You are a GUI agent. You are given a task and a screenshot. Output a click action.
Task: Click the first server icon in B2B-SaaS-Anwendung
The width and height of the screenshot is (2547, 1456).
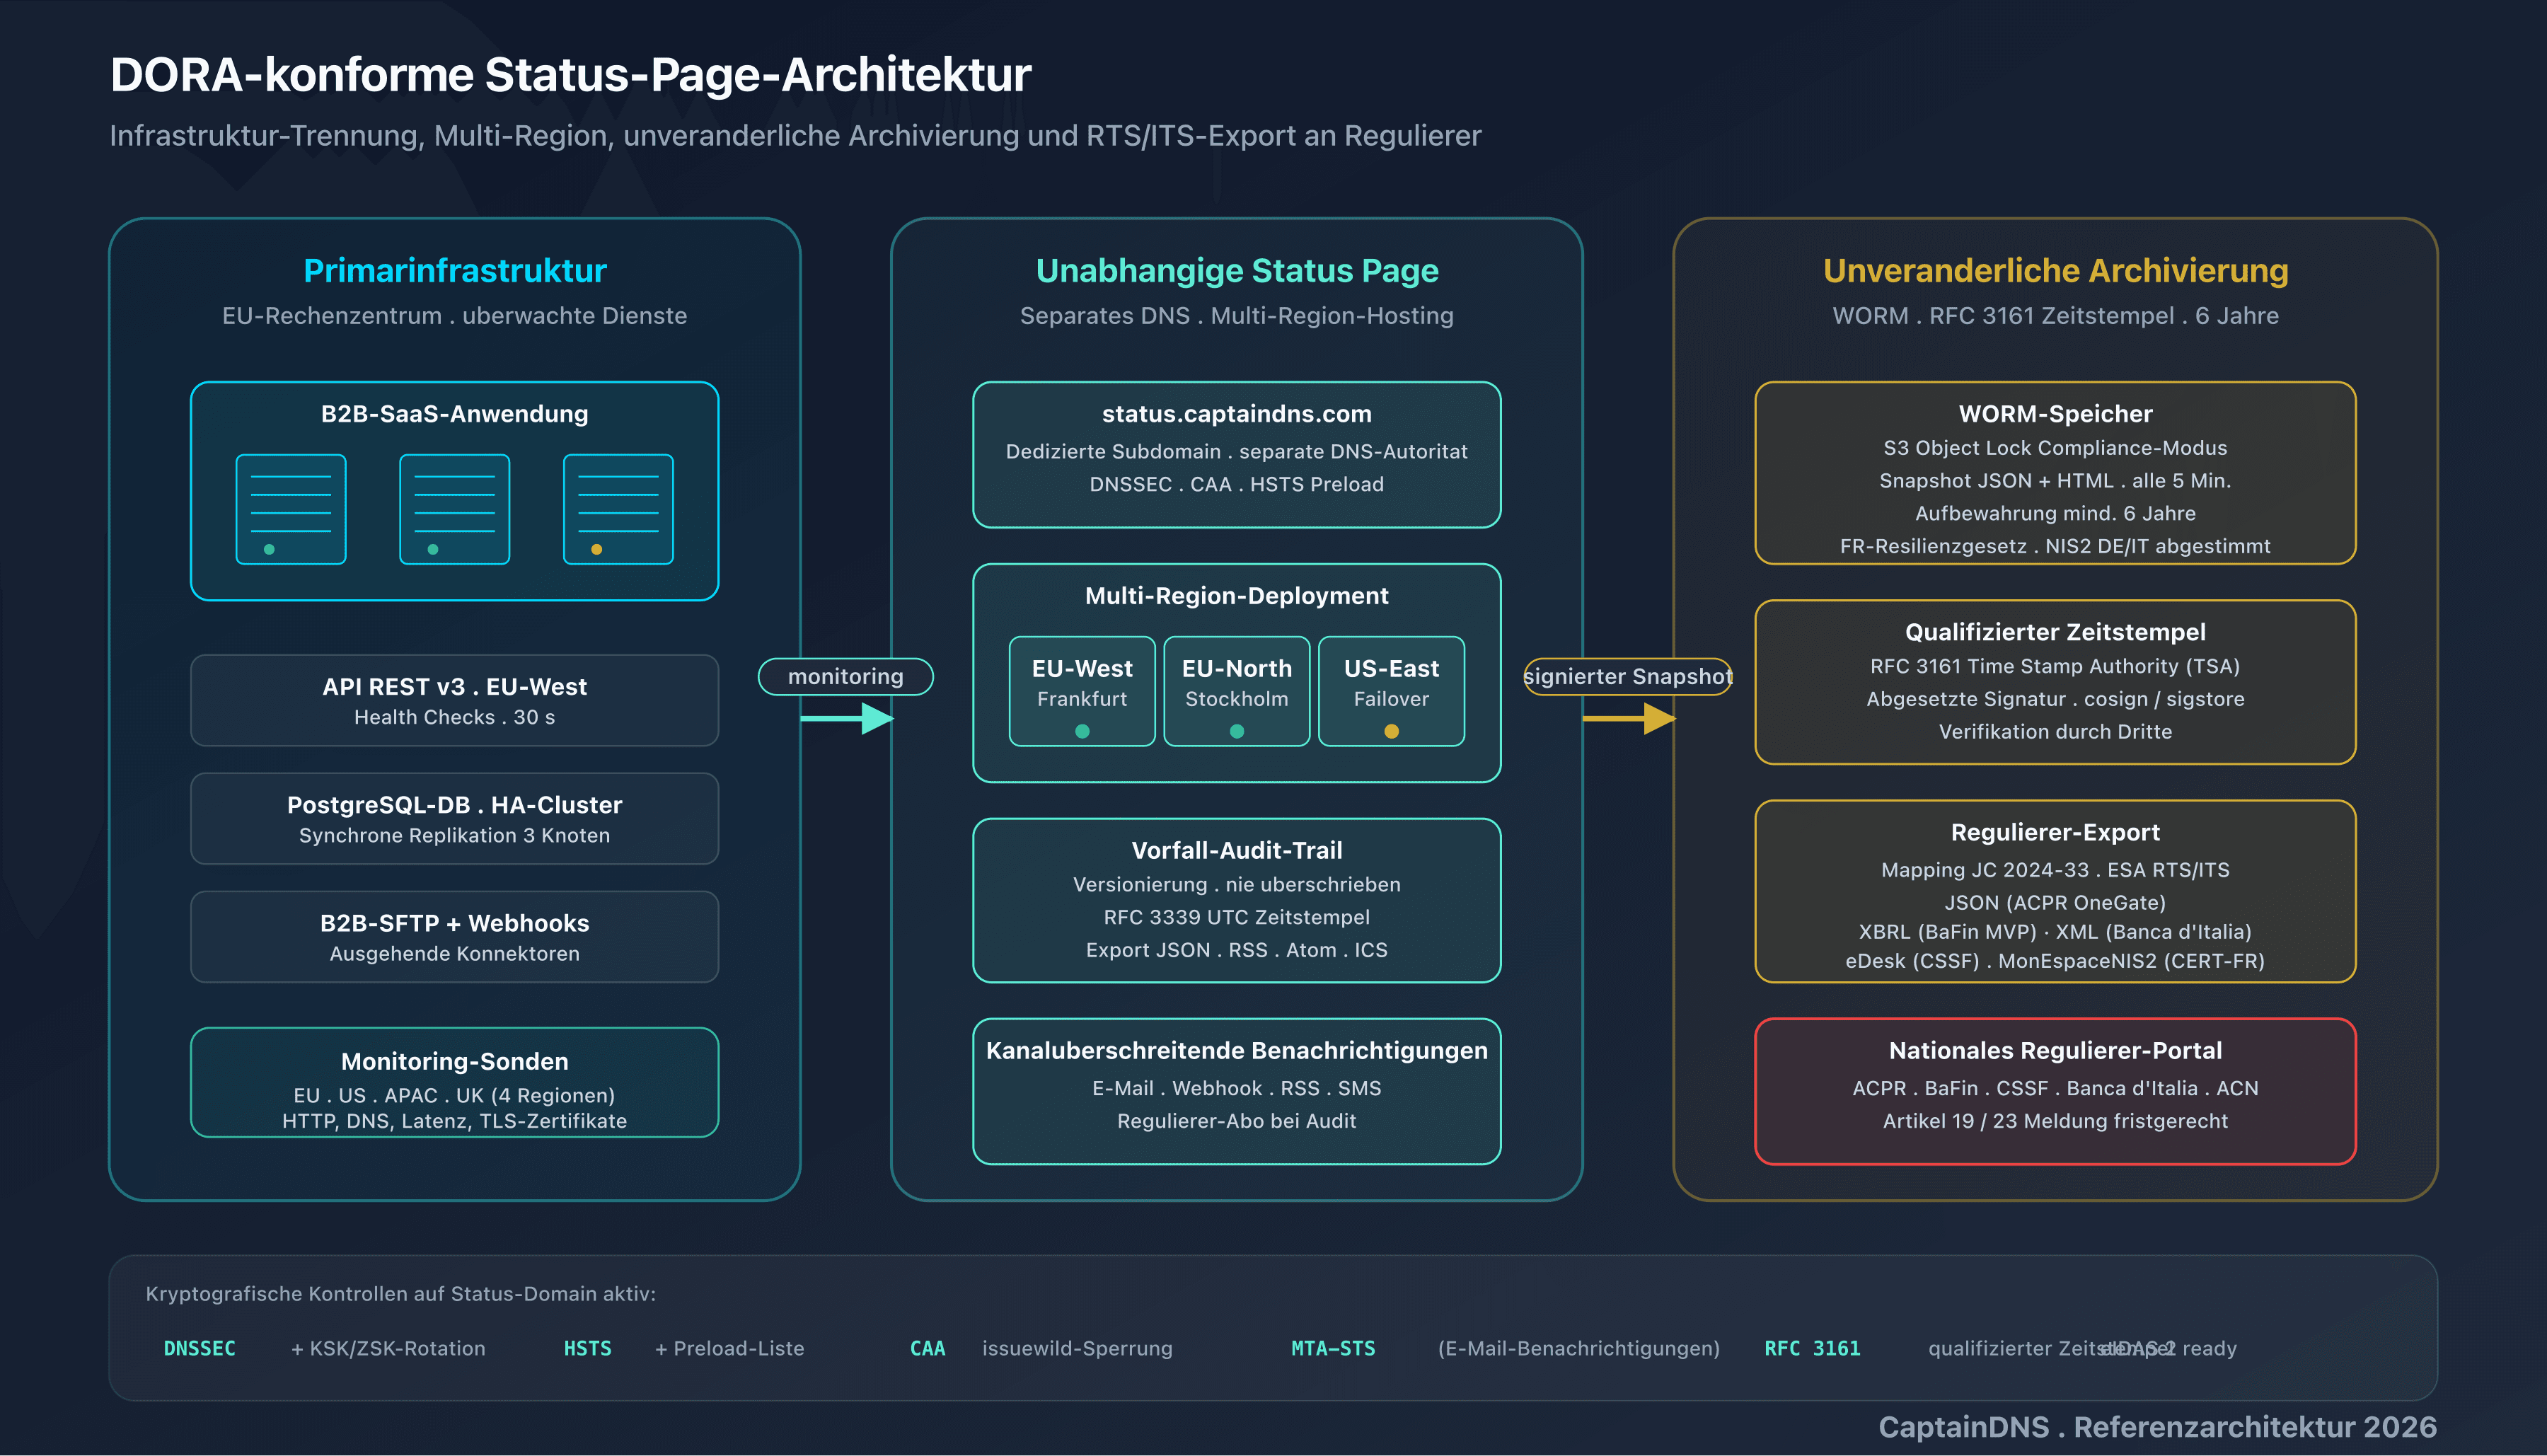click(x=291, y=509)
